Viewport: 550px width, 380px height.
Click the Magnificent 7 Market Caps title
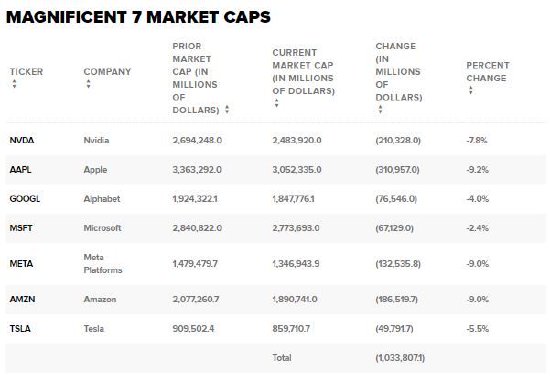pyautogui.click(x=139, y=17)
